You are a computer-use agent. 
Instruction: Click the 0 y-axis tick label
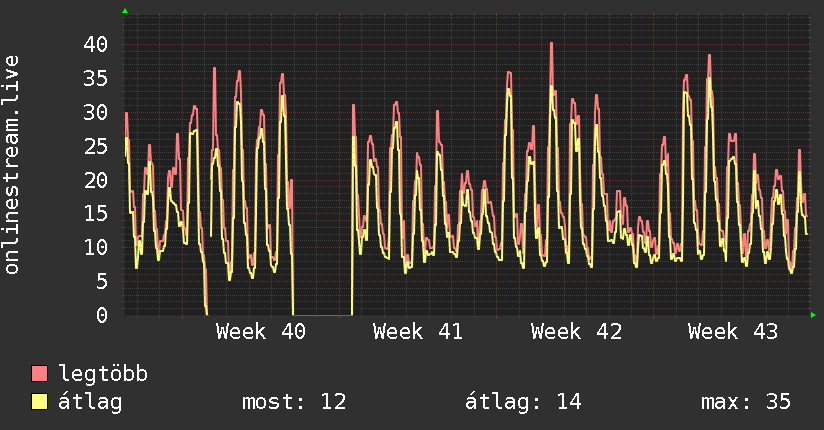coord(102,315)
